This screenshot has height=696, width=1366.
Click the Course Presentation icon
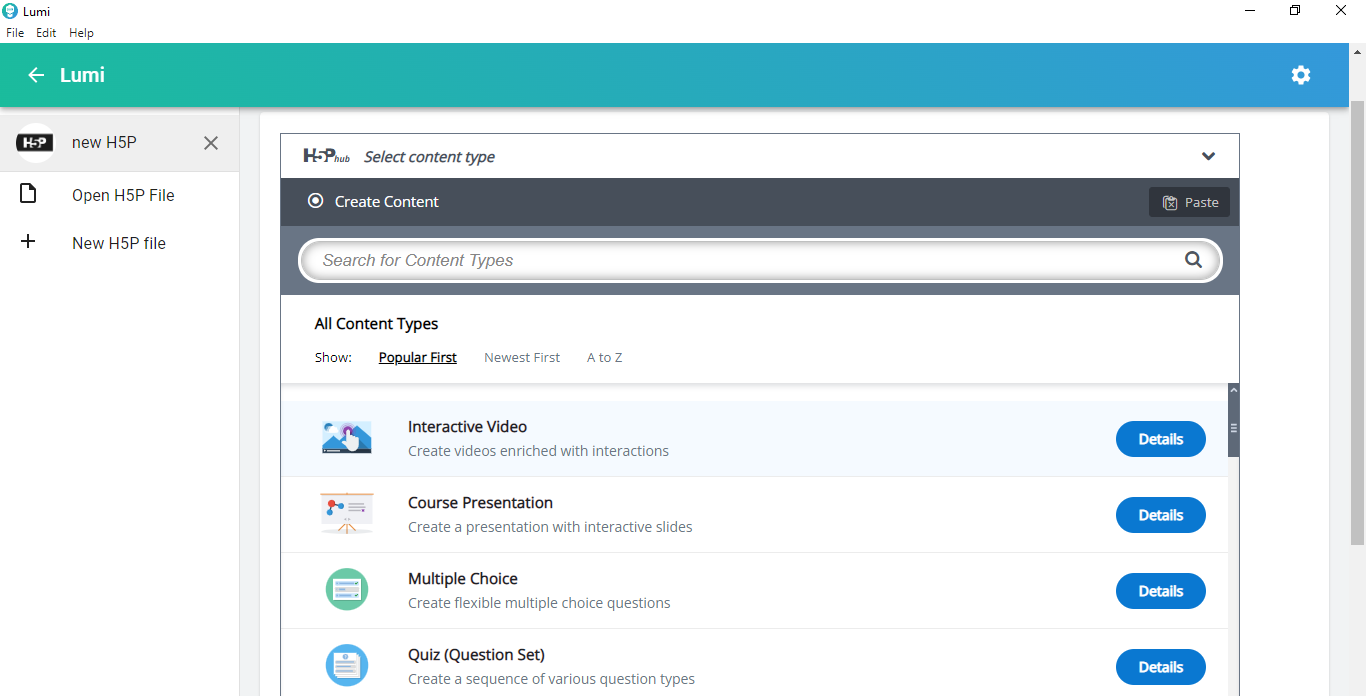click(x=347, y=514)
